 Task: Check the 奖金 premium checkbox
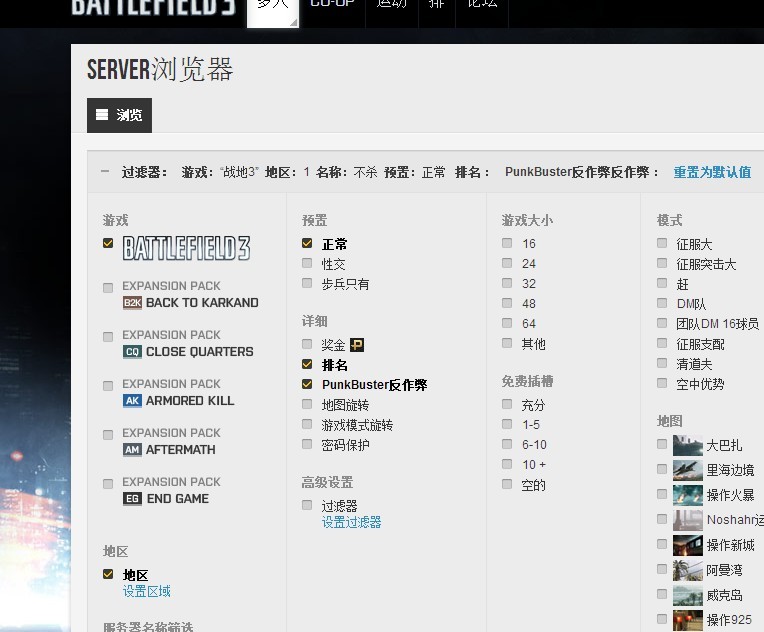(307, 344)
